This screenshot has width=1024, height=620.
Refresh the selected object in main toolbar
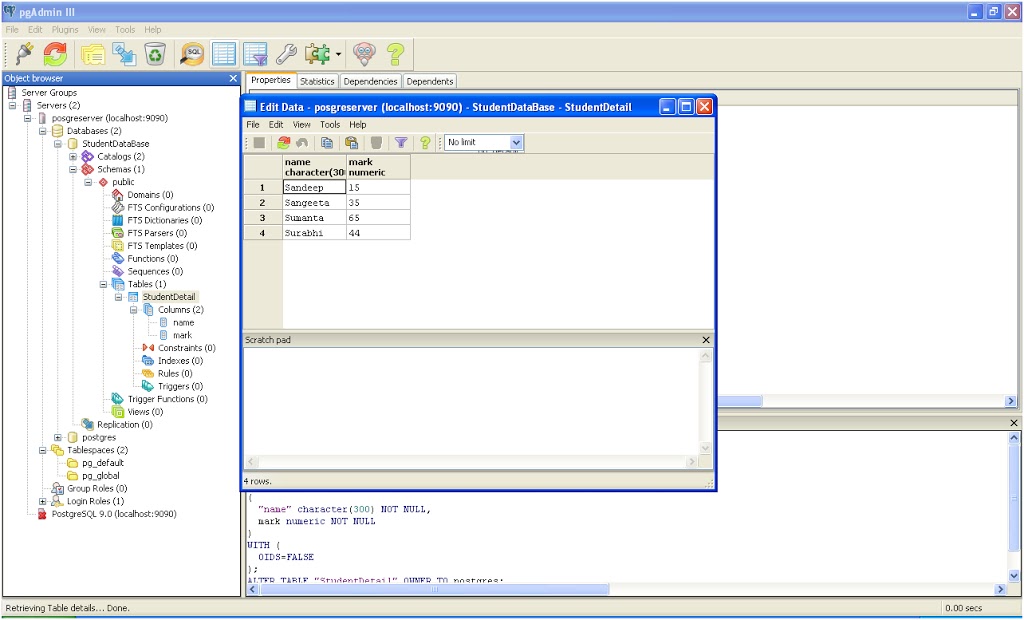tap(56, 54)
